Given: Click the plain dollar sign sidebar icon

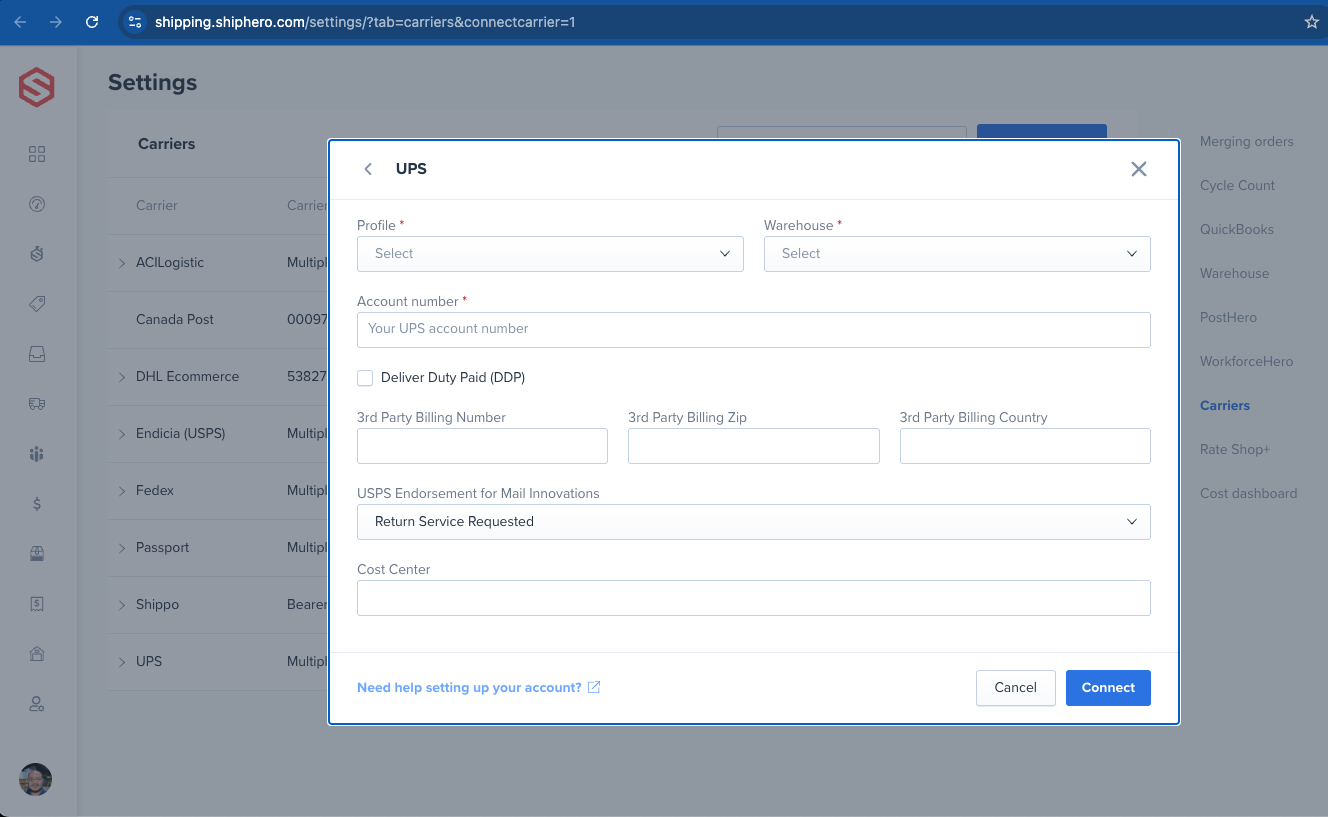Looking at the screenshot, I should coord(37,504).
